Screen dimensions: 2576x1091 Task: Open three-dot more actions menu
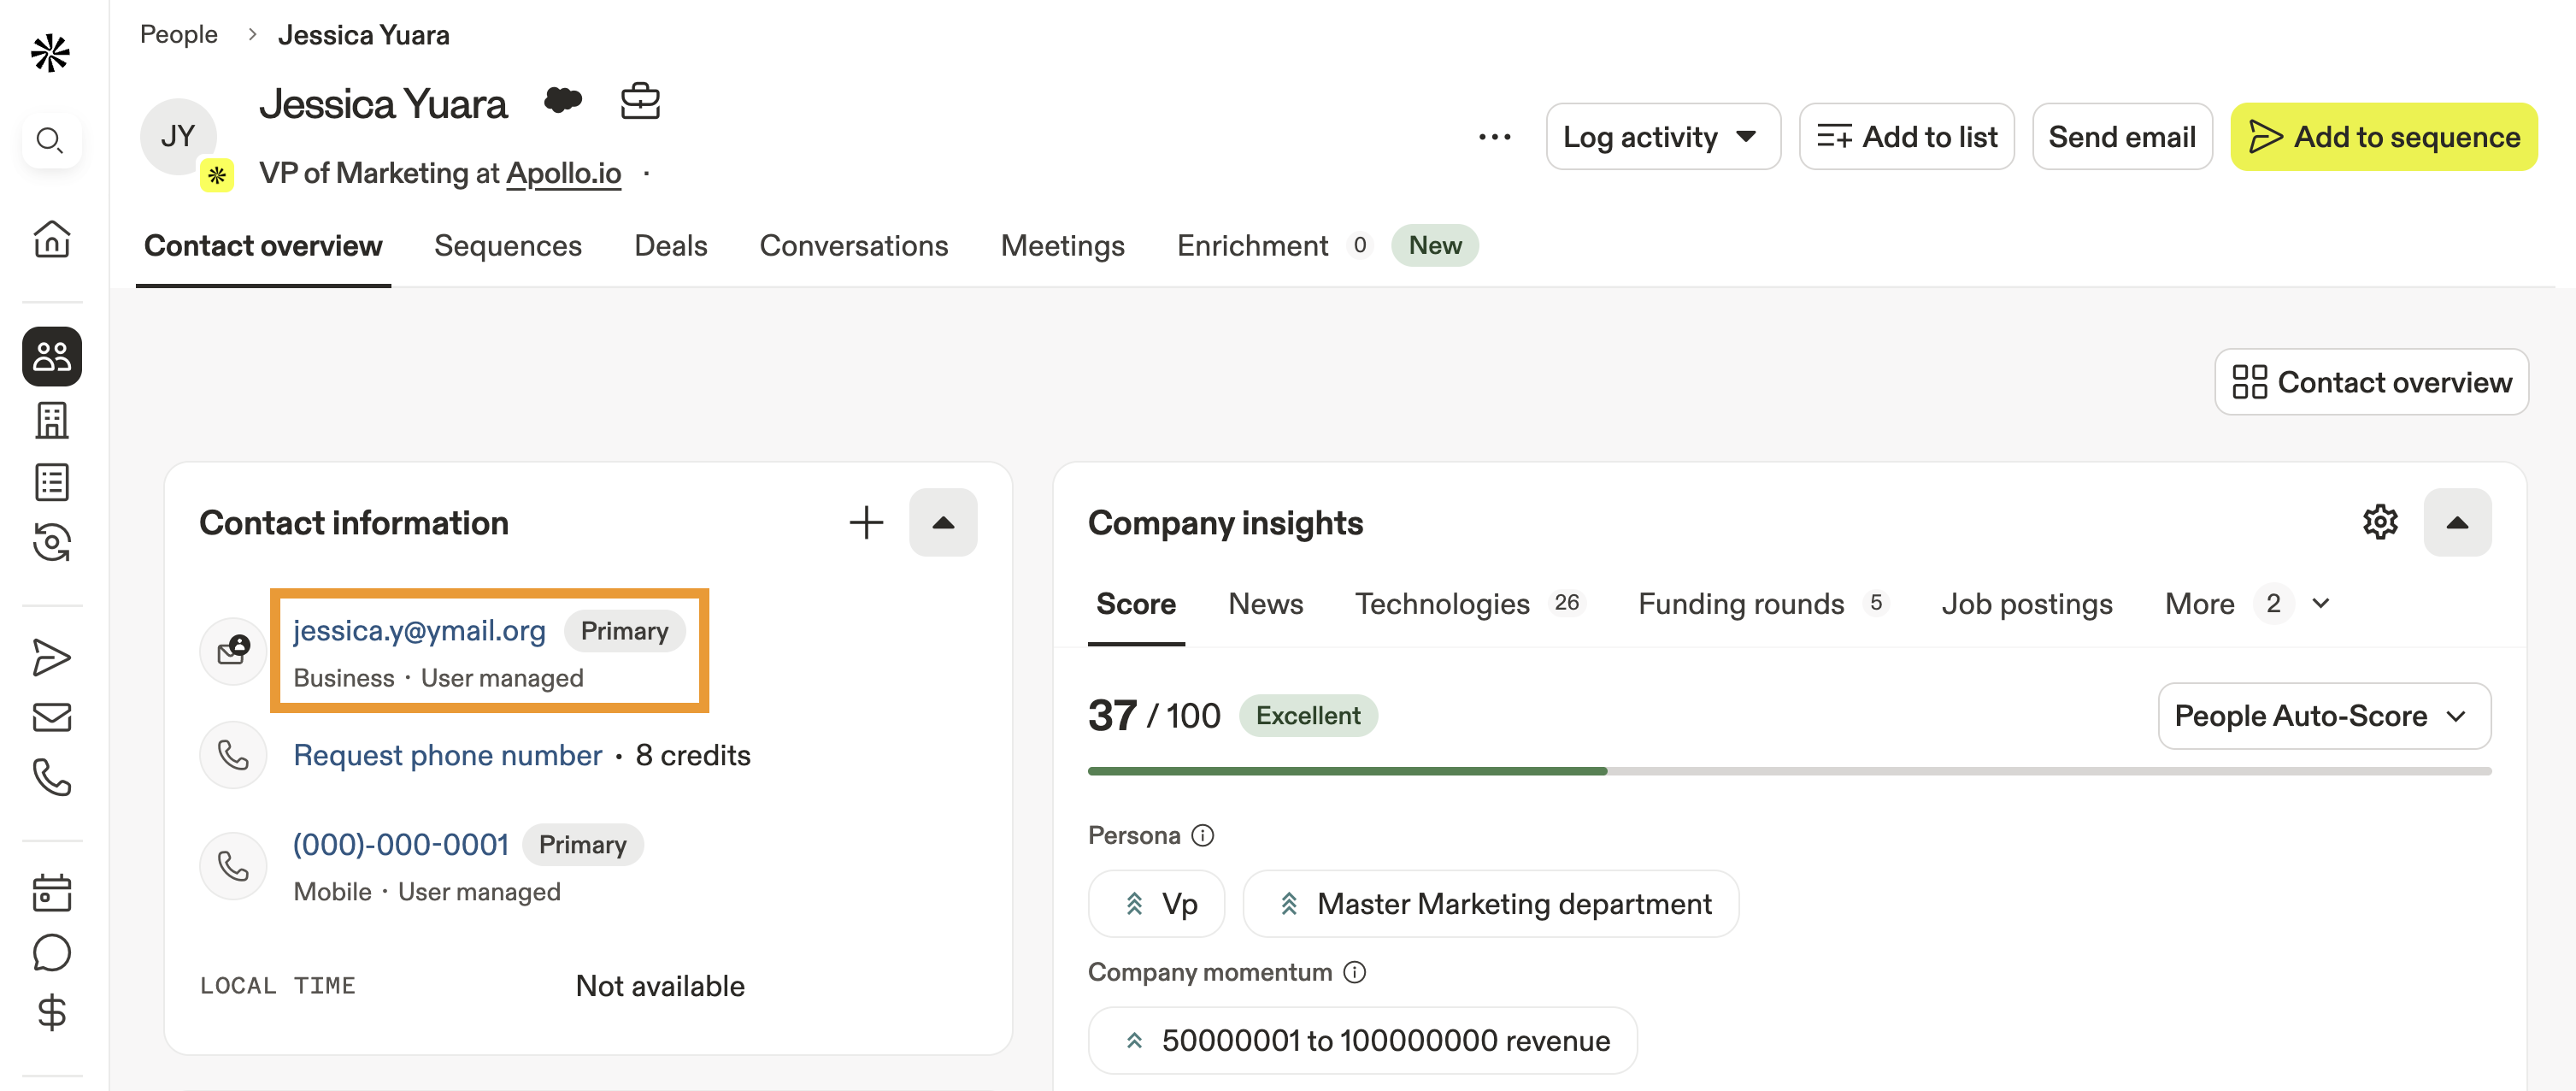(1494, 137)
